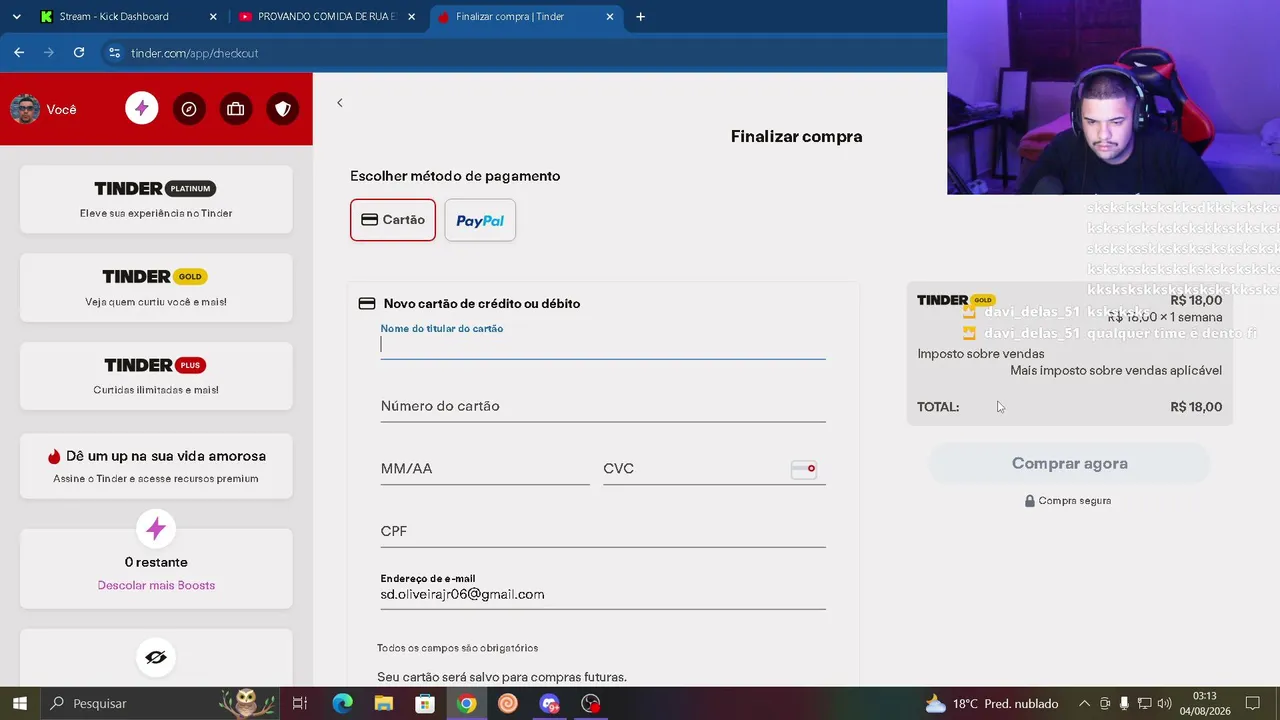Click the Novo cartão de crédito ou débito heading
Screen dimensions: 1280x720
[x=482, y=304]
